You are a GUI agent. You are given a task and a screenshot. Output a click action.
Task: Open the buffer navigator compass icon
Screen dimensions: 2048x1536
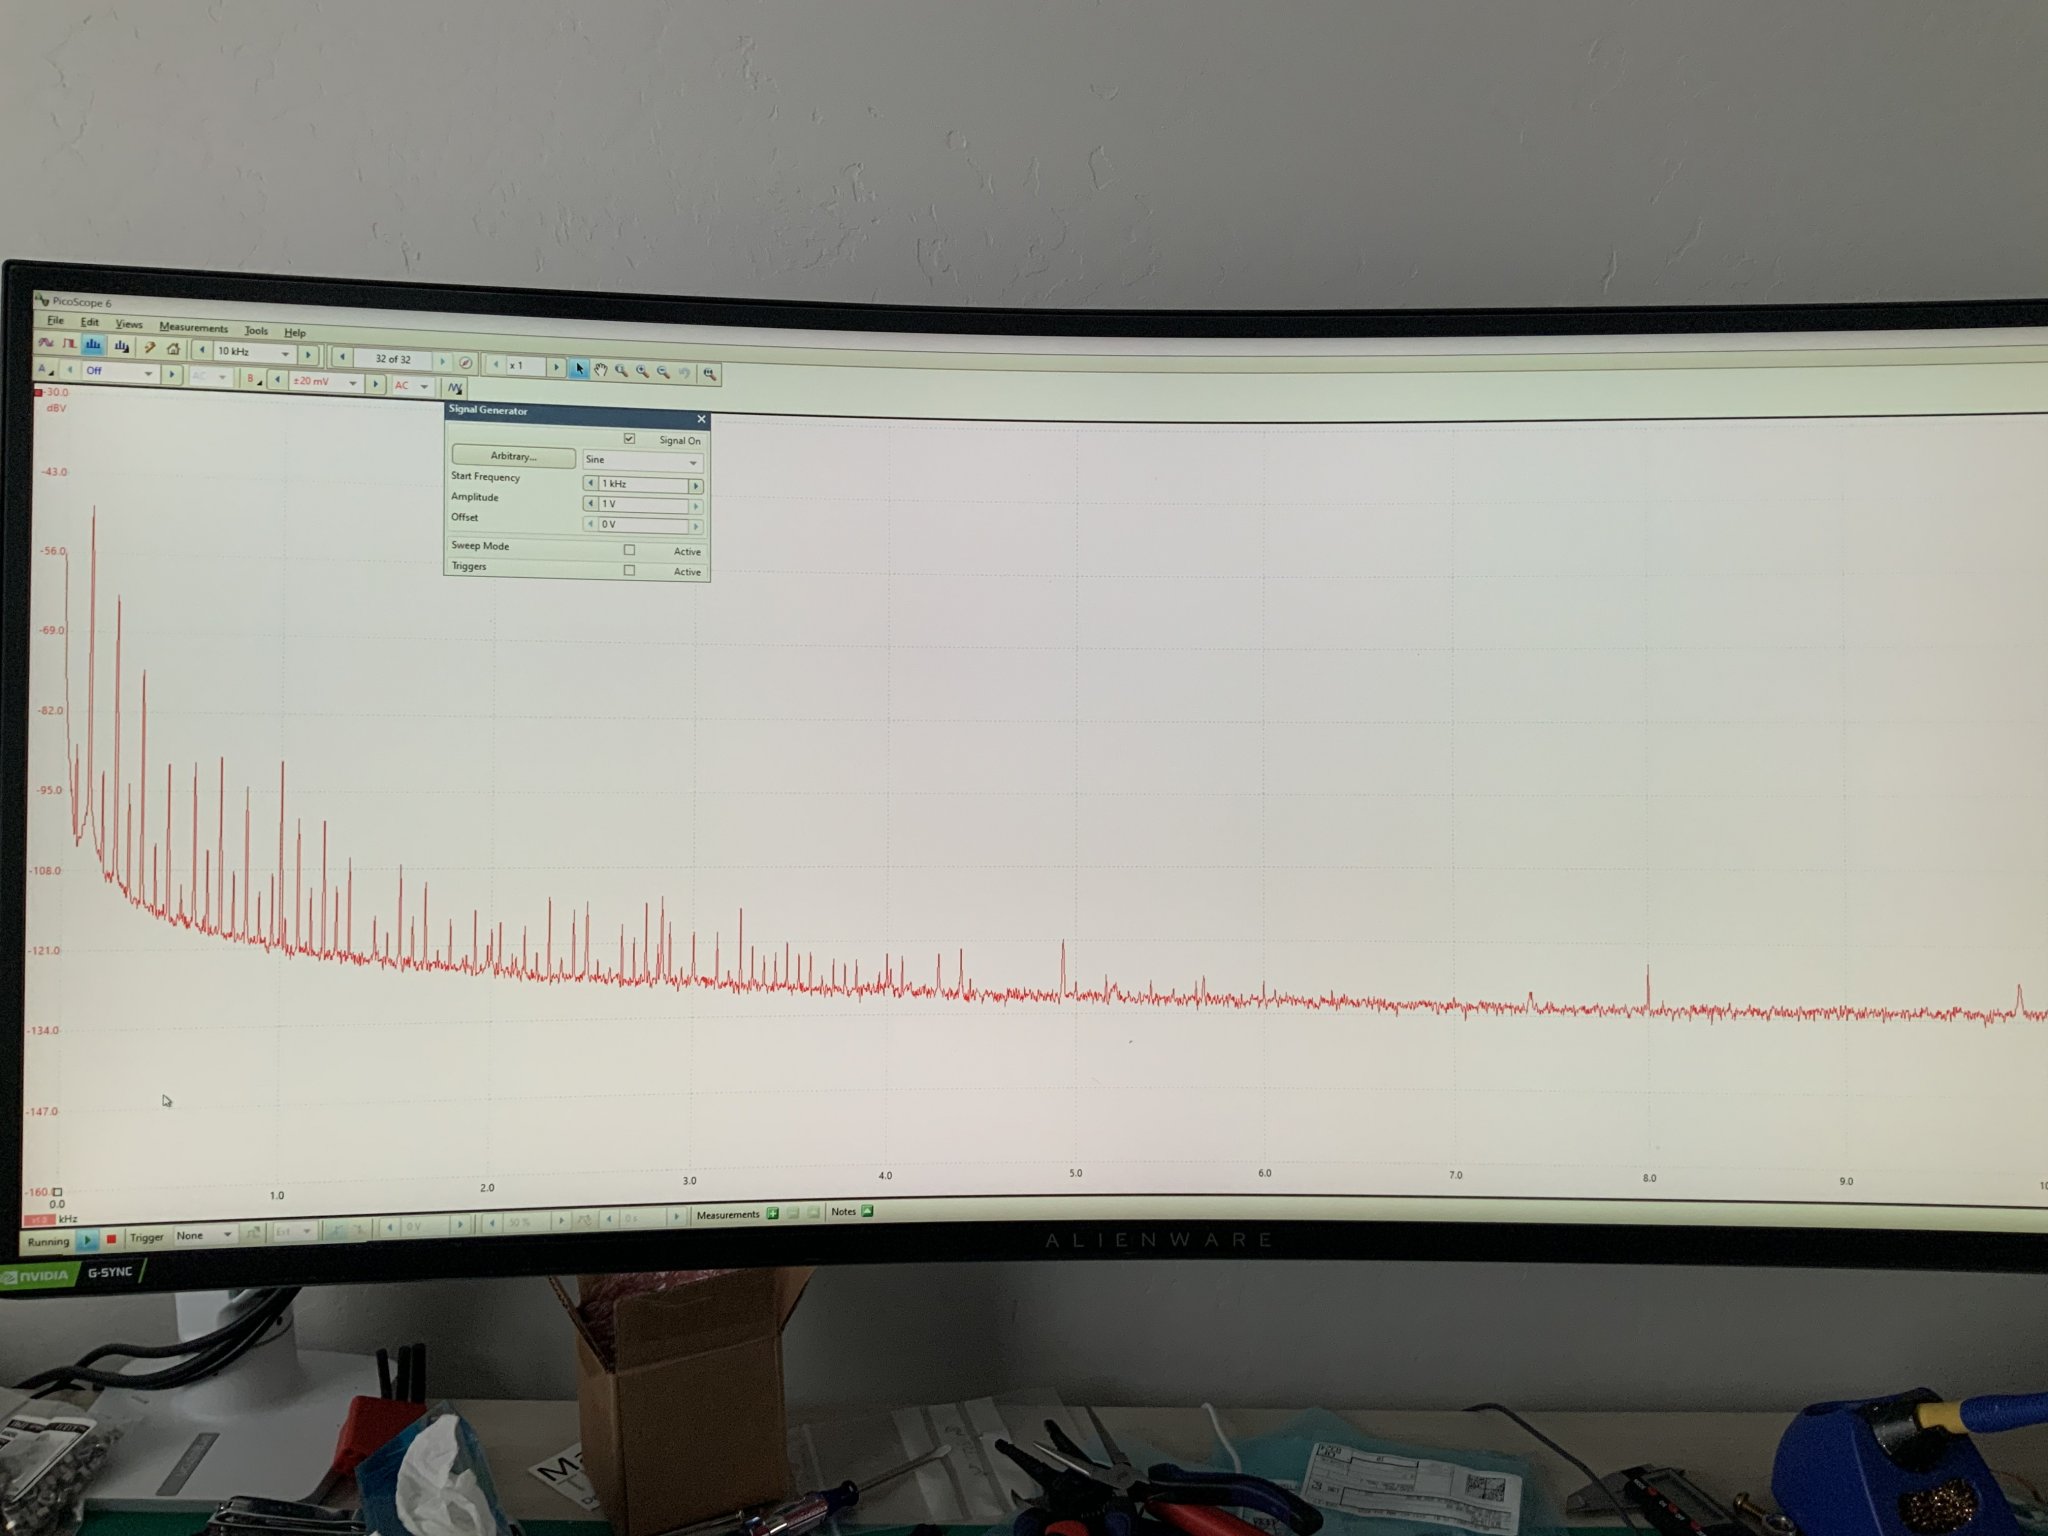point(465,362)
